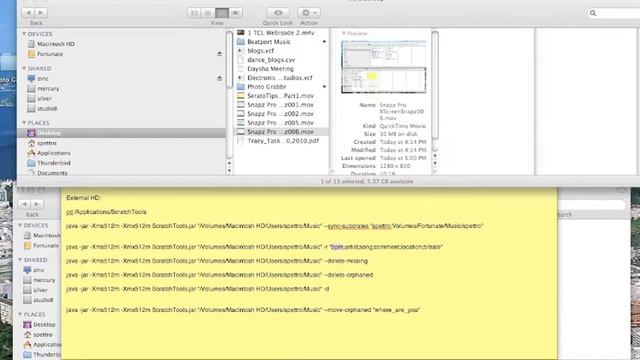This screenshot has width=640, height=360.
Task: Go forward in the top Finder window
Action: (x=41, y=13)
